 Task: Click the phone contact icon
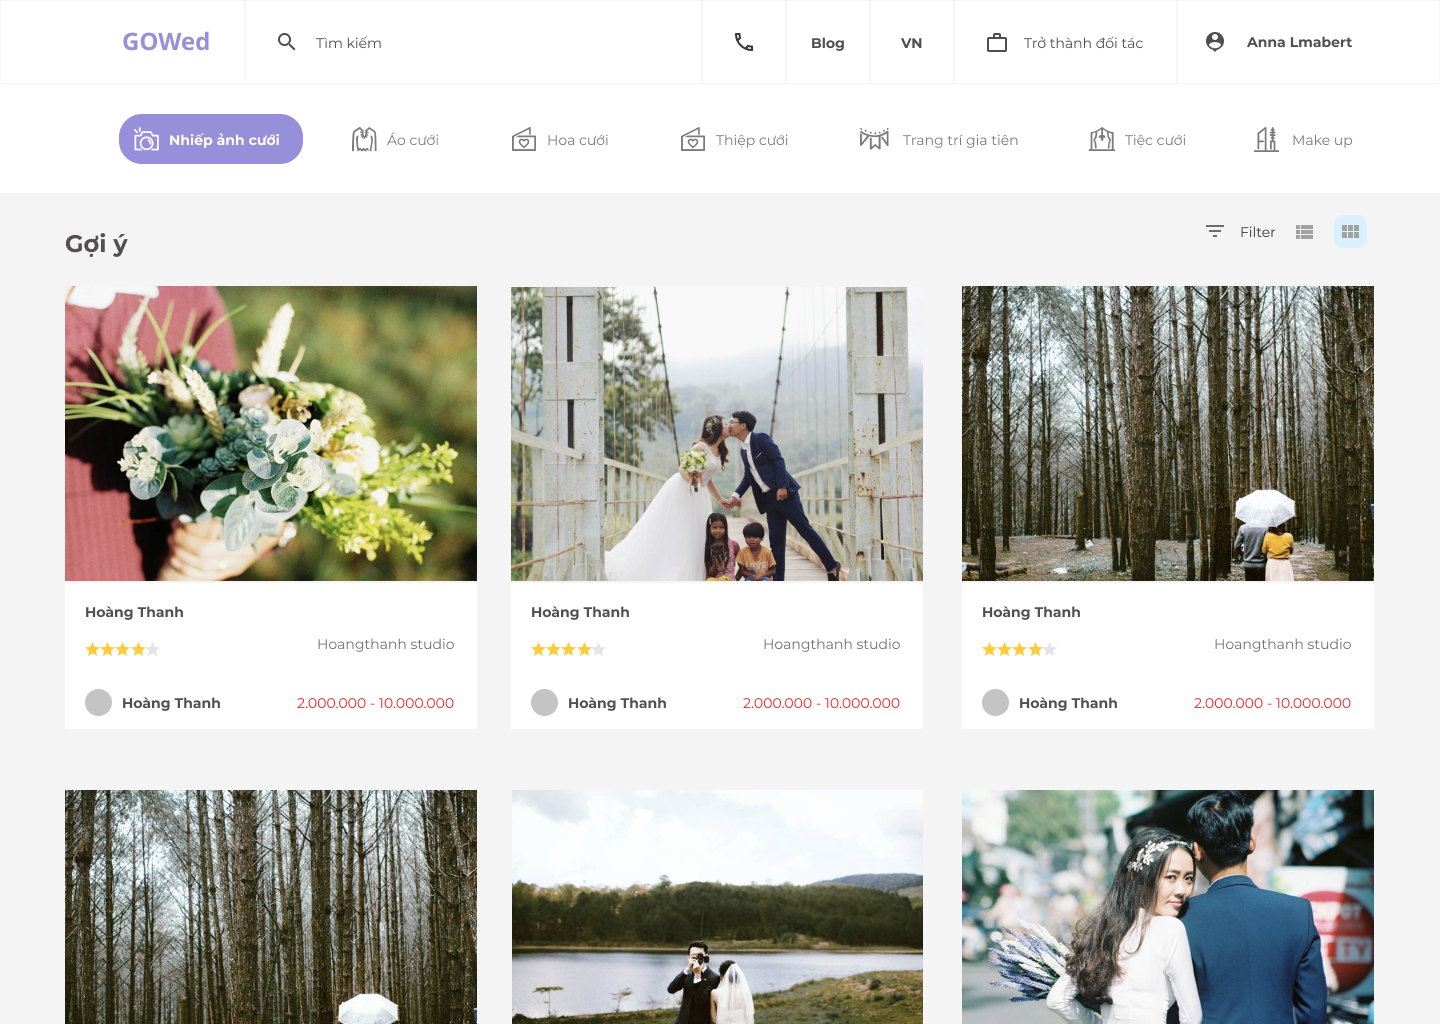pyautogui.click(x=744, y=42)
